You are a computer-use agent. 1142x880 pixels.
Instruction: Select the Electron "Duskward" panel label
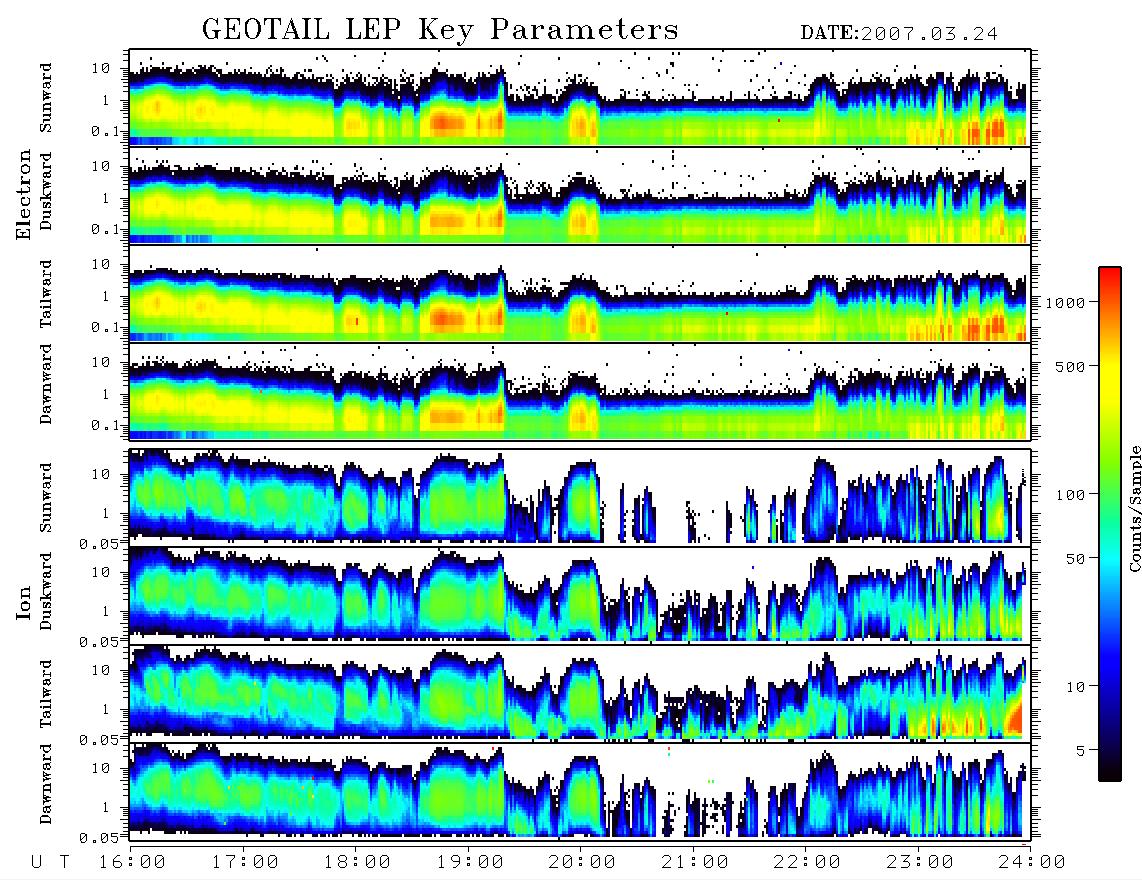tap(46, 191)
